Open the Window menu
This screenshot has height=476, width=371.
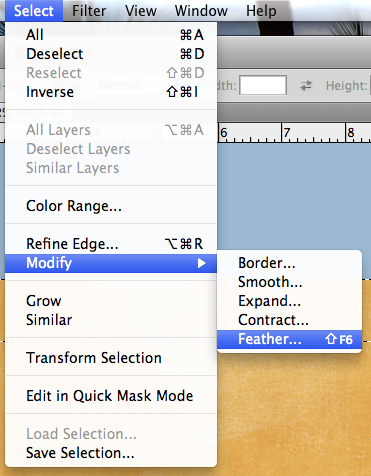tap(201, 11)
